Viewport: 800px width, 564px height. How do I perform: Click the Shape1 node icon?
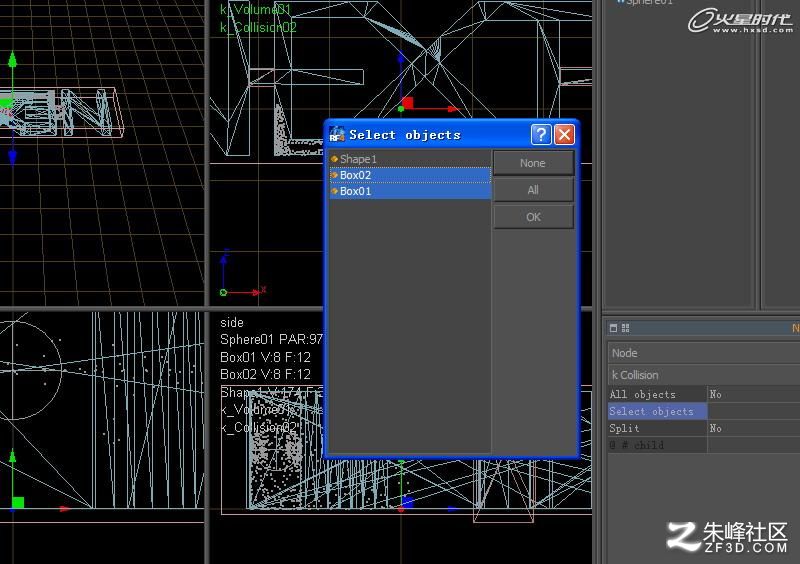pos(335,159)
